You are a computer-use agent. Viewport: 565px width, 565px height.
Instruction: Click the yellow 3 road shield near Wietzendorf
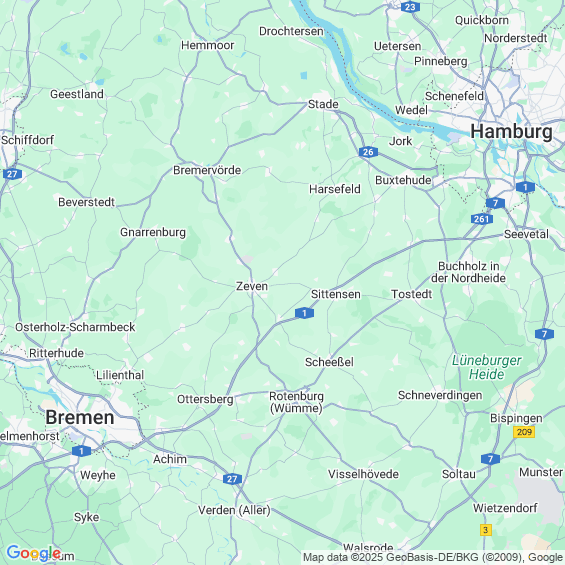tap(486, 530)
